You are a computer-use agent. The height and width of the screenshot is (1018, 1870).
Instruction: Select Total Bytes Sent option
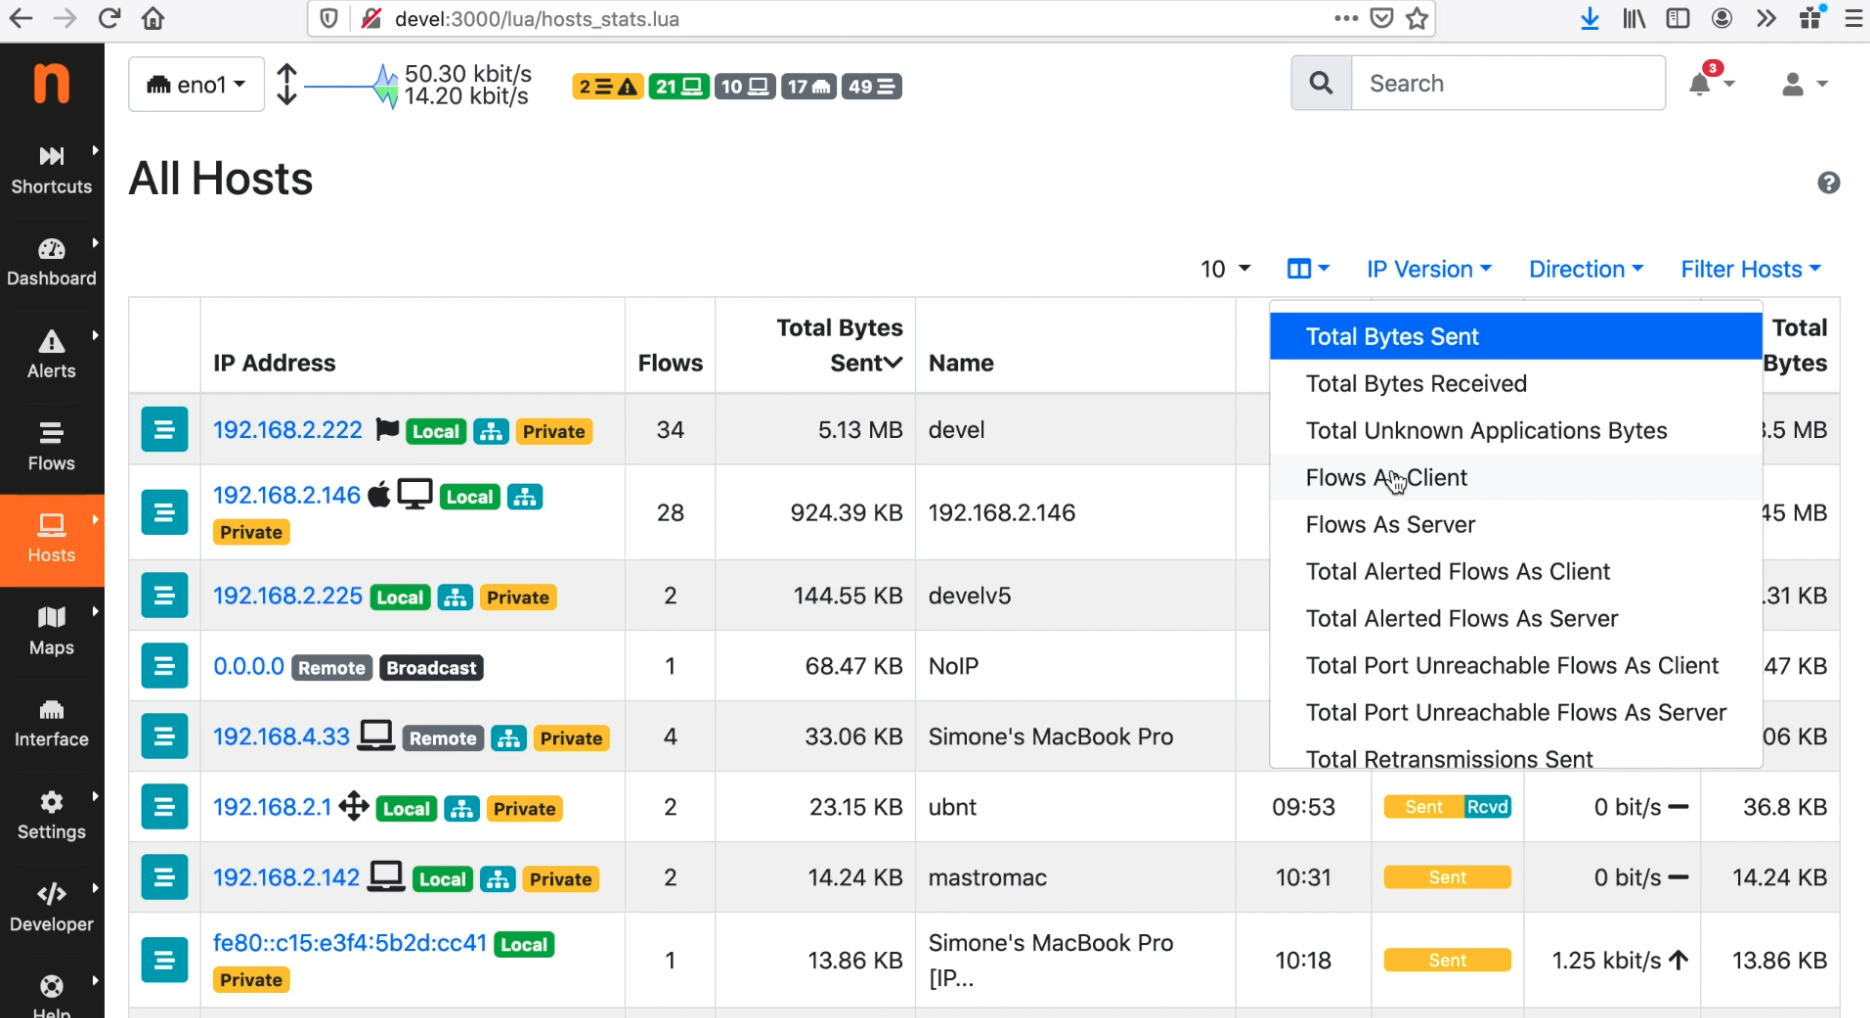pyautogui.click(x=1516, y=336)
